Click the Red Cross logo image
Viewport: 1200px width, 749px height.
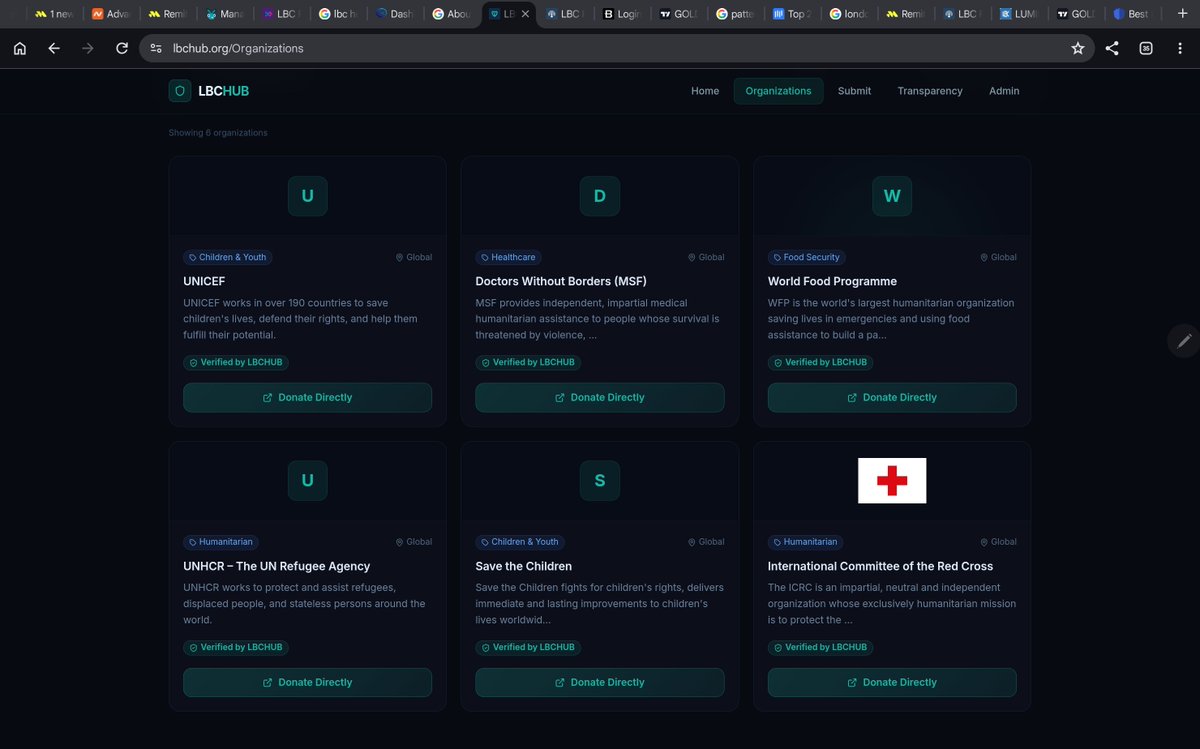coord(892,481)
